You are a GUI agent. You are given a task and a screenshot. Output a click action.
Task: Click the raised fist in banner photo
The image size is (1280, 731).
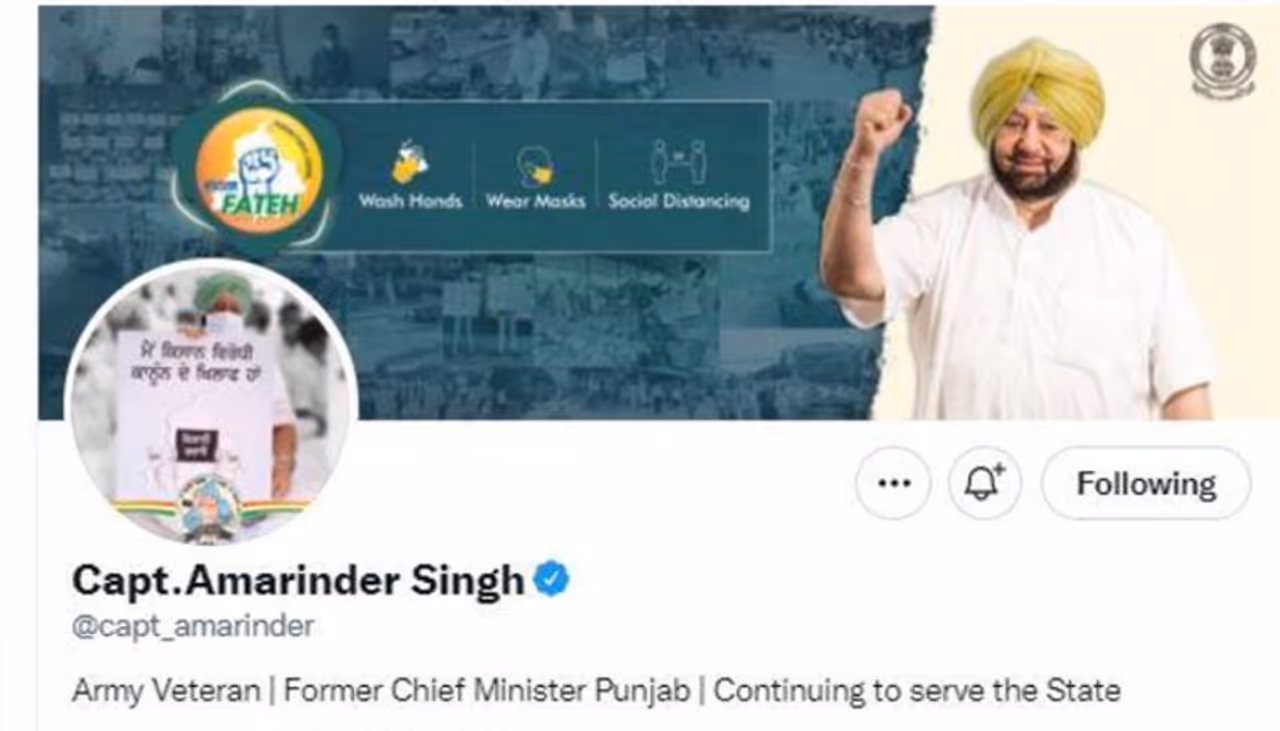[x=880, y=121]
